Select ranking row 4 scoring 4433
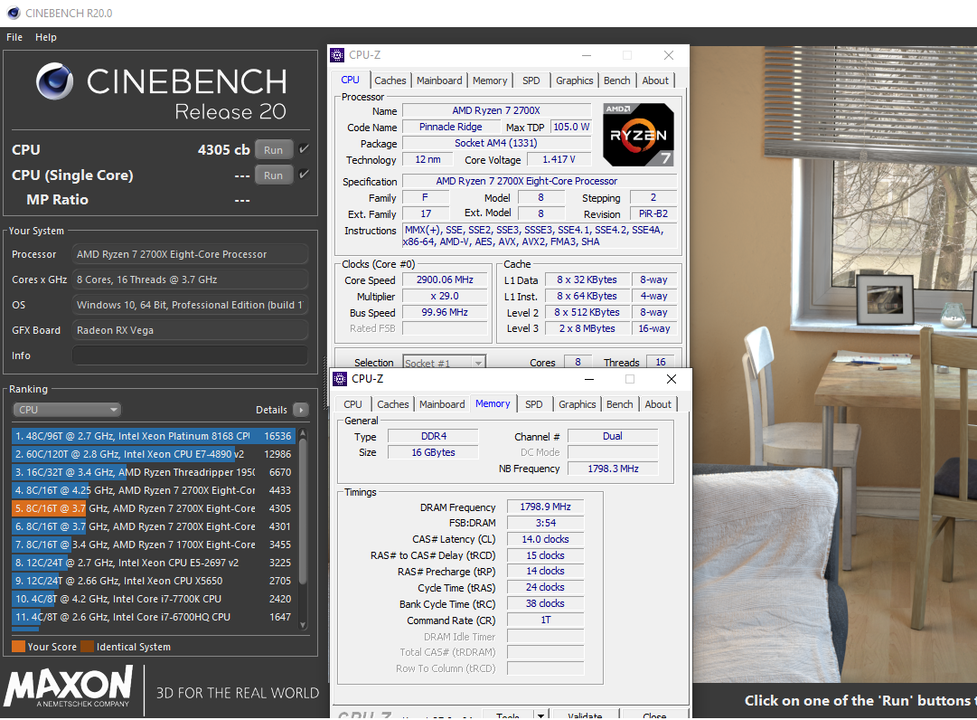 153,490
